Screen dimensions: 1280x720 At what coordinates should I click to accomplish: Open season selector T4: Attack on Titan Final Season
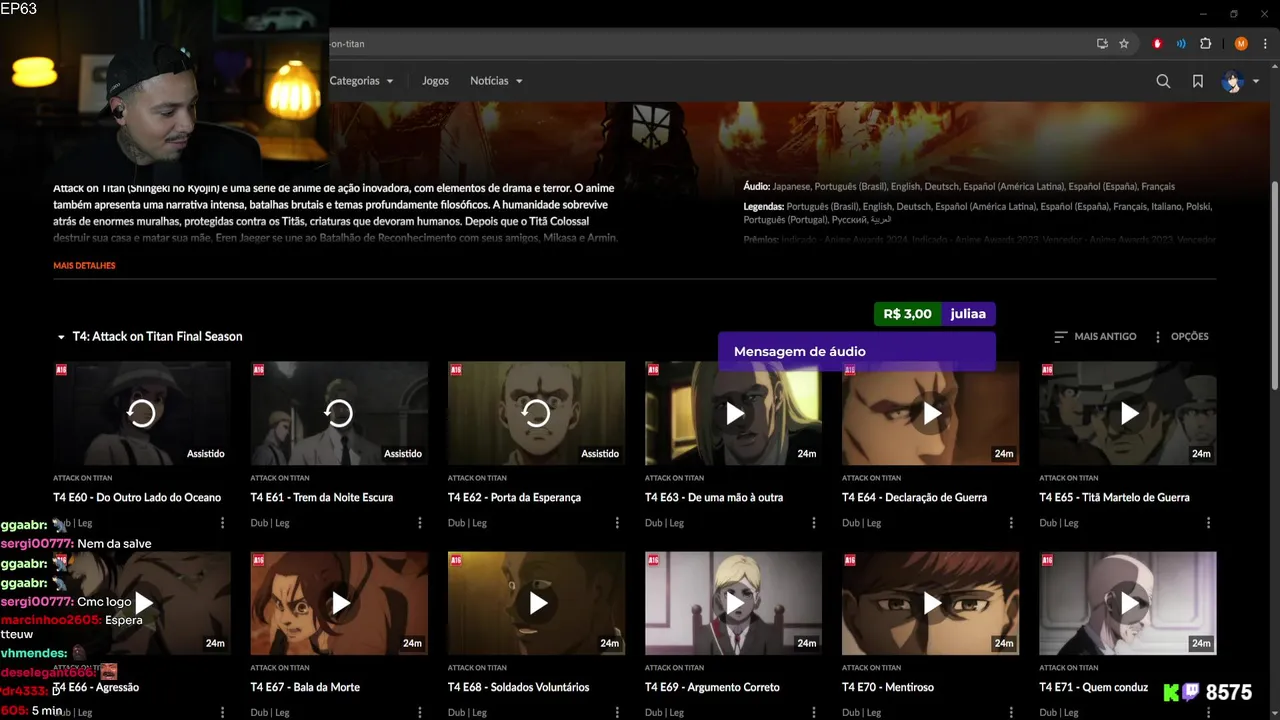149,337
